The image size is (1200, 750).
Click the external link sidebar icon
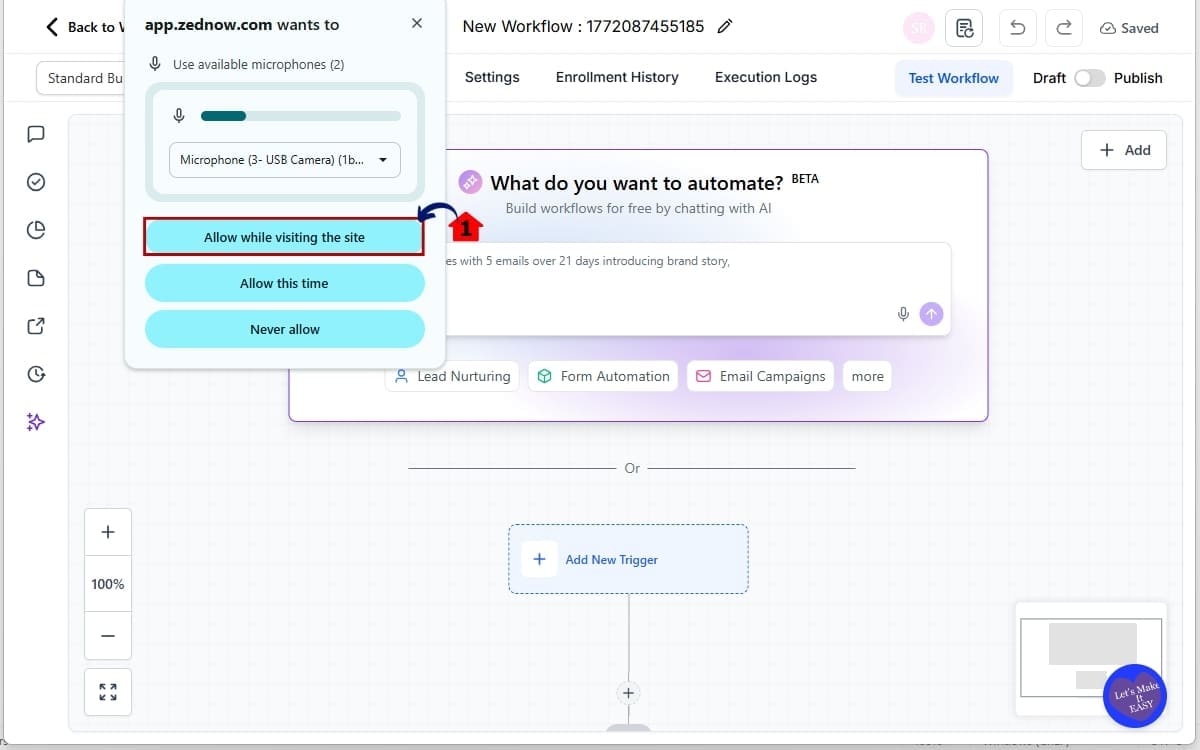[x=36, y=325]
